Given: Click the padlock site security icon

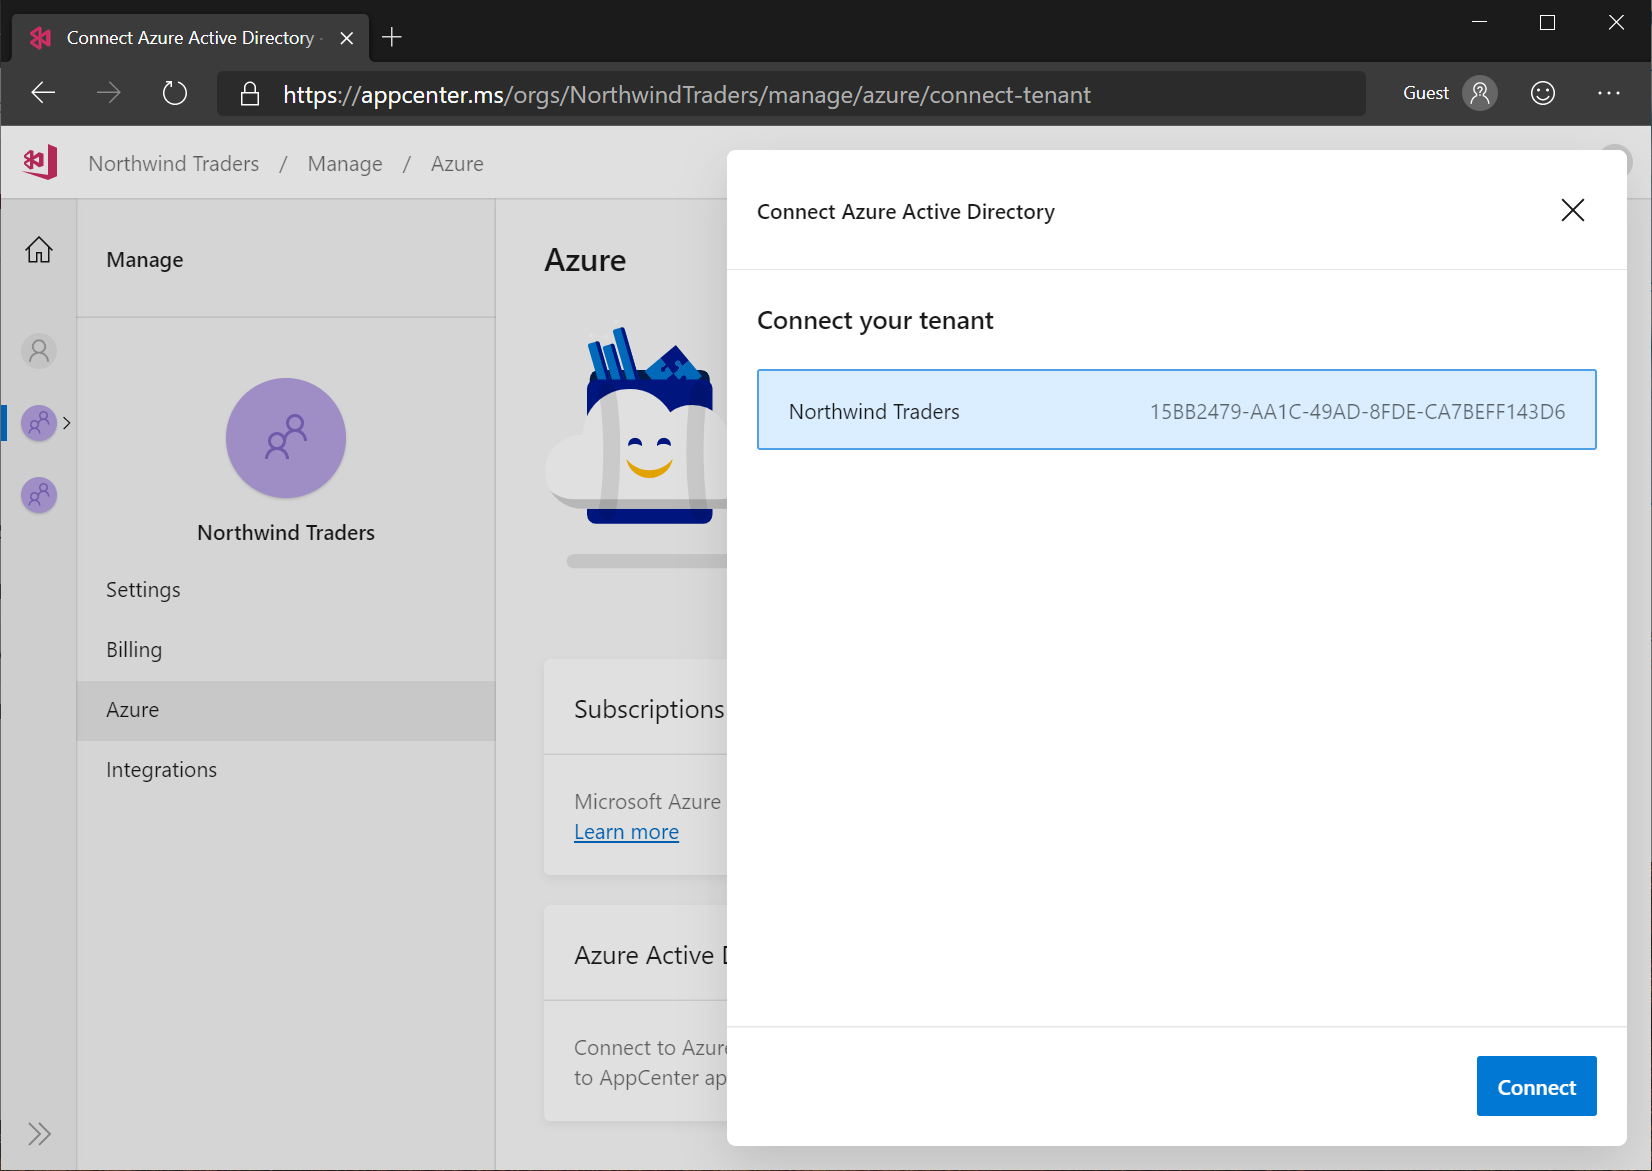Looking at the screenshot, I should point(248,93).
